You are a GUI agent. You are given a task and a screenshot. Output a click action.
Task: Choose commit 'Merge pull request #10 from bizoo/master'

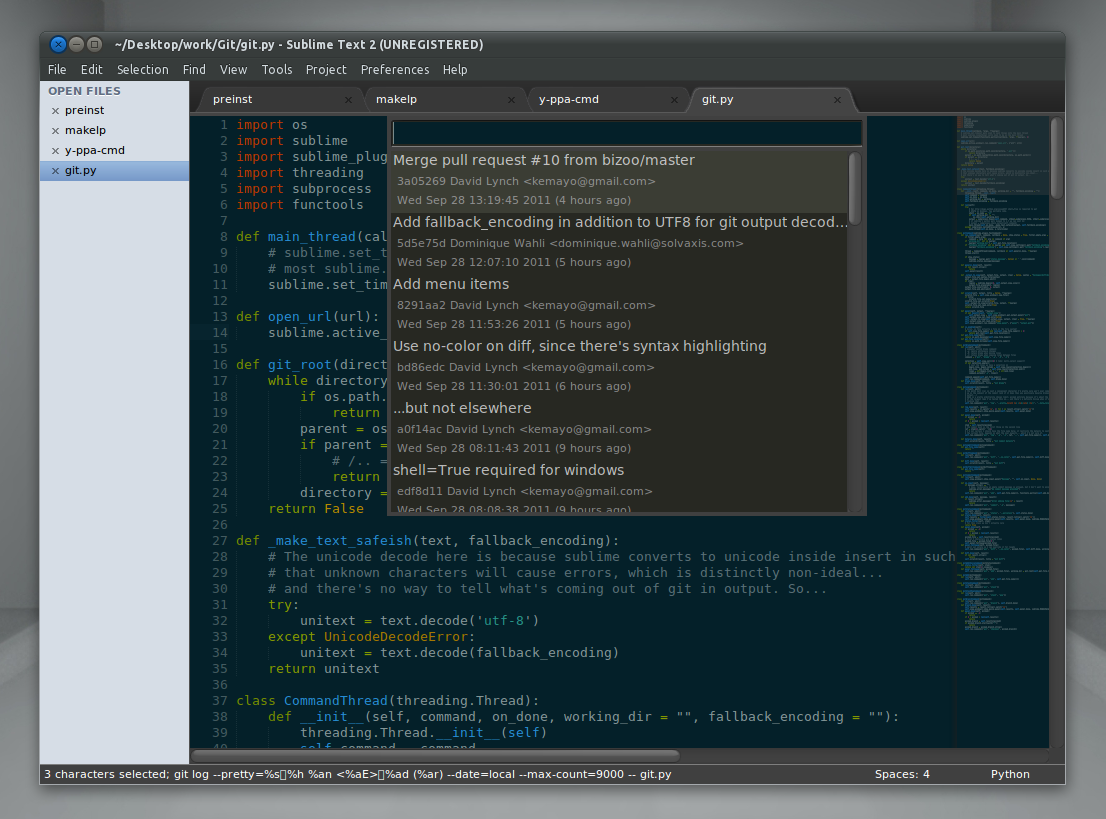point(619,181)
